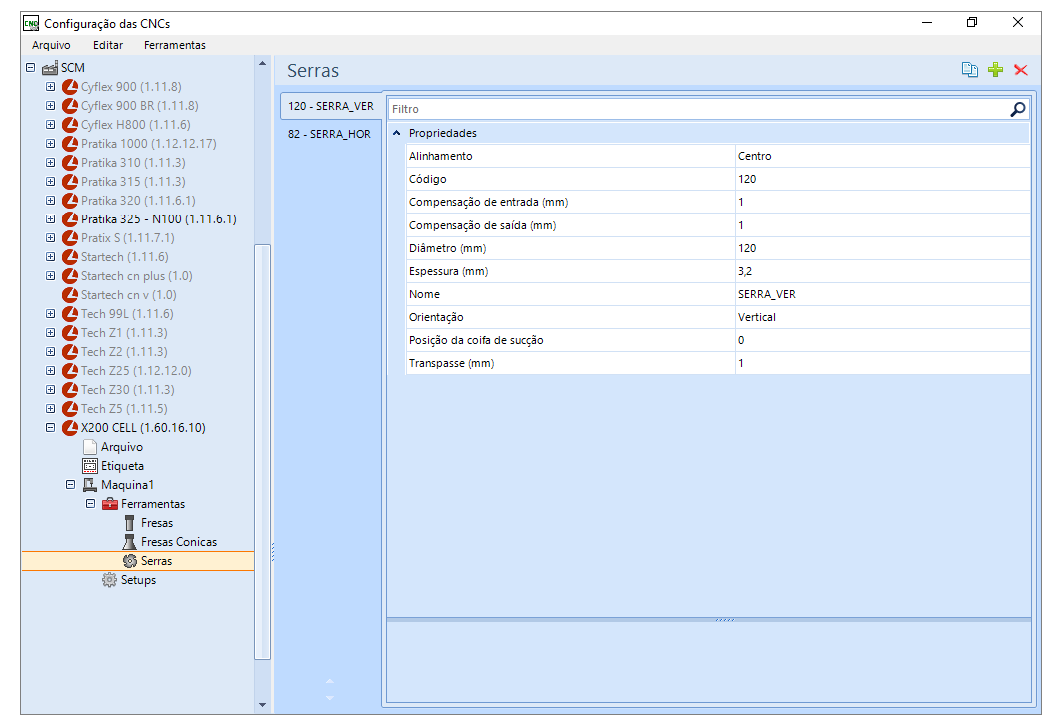The width and height of the screenshot is (1049, 725).
Task: Click the Posição da coifa de sucção value
Action: point(882,340)
